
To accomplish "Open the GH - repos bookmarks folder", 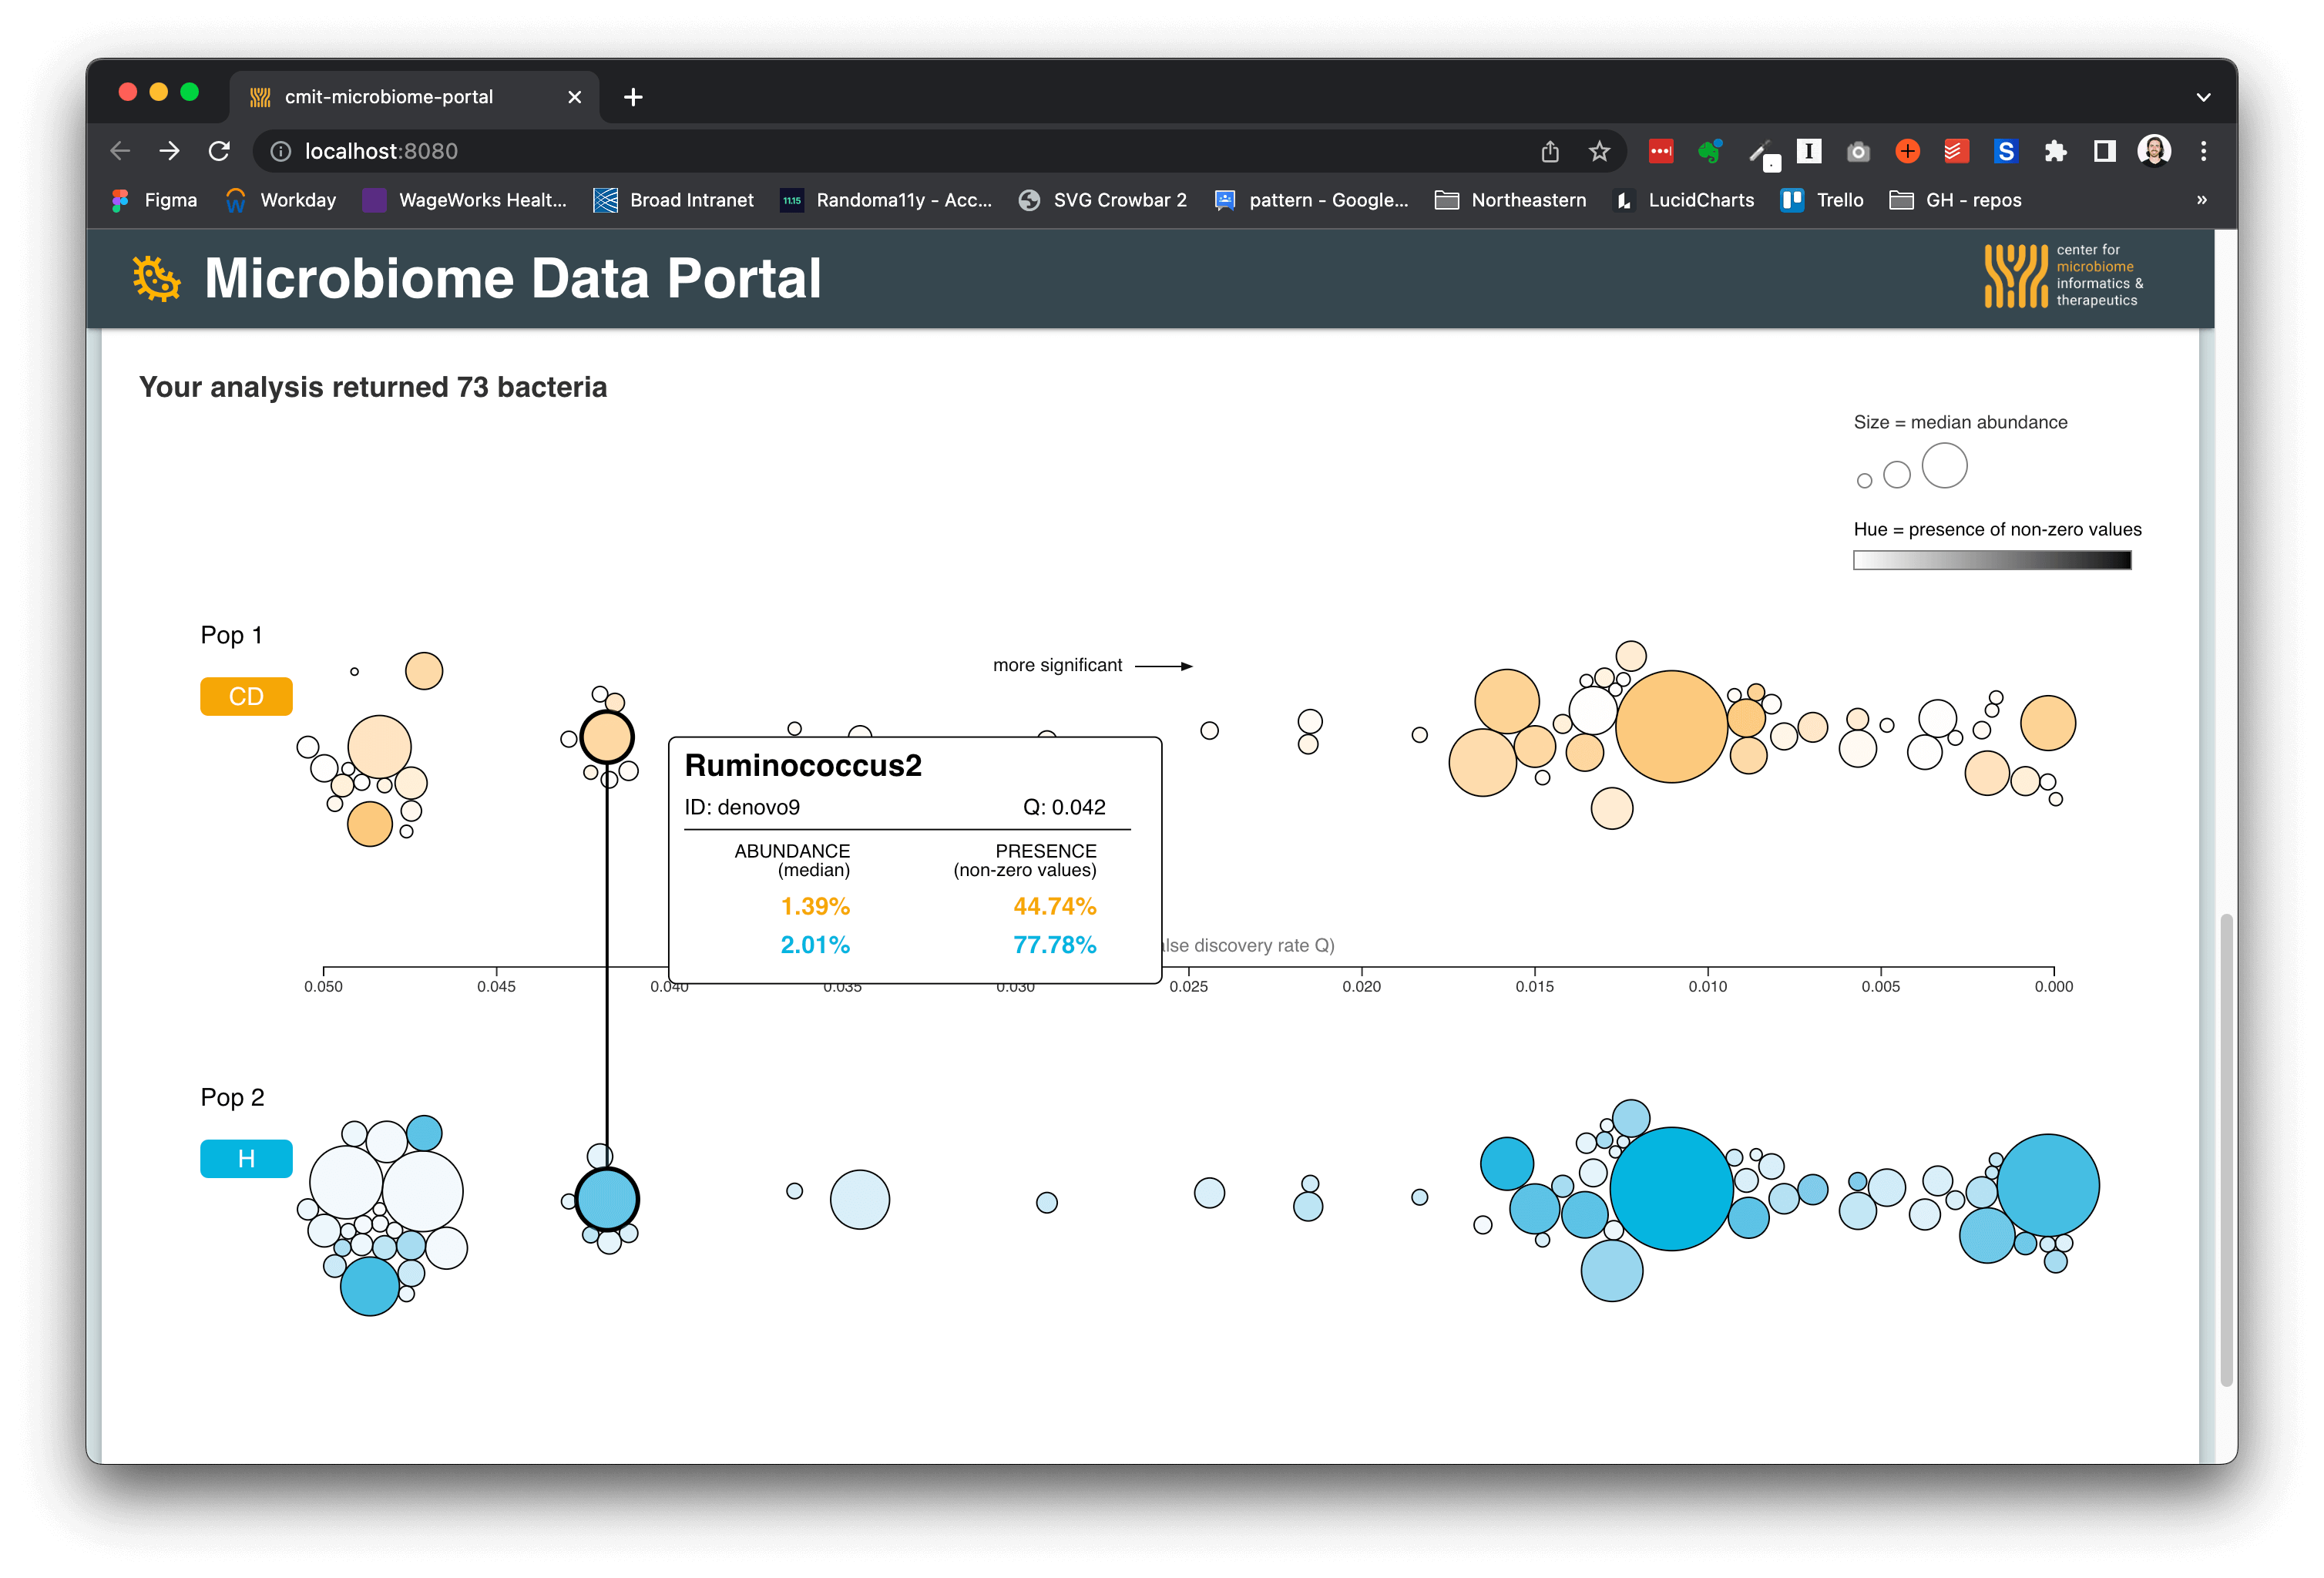I will 1955,200.
